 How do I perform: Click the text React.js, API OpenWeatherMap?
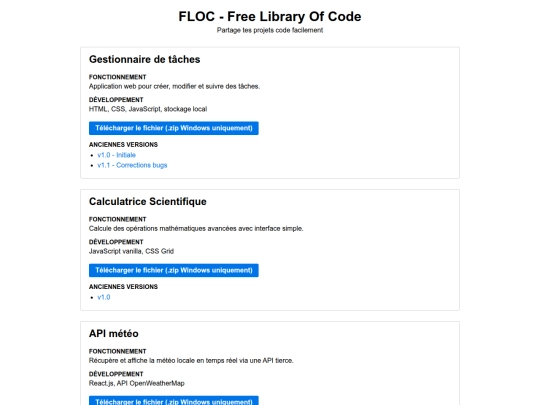tap(137, 383)
